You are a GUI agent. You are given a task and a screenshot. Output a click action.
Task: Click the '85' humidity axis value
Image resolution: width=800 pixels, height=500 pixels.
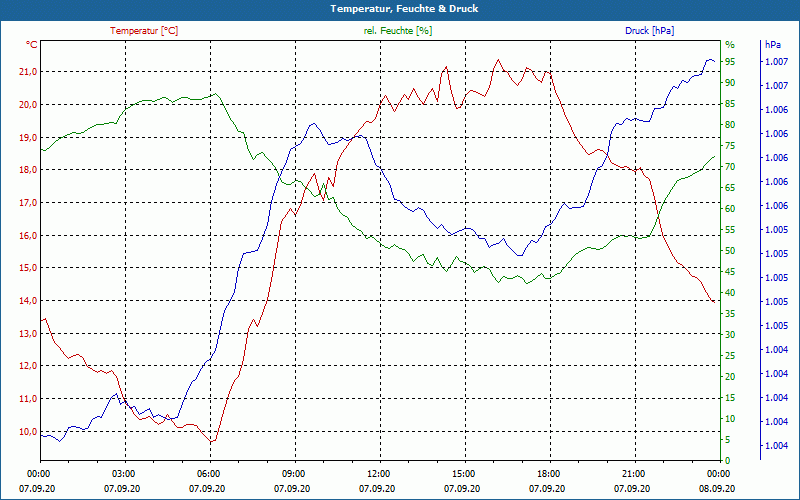(x=730, y=104)
